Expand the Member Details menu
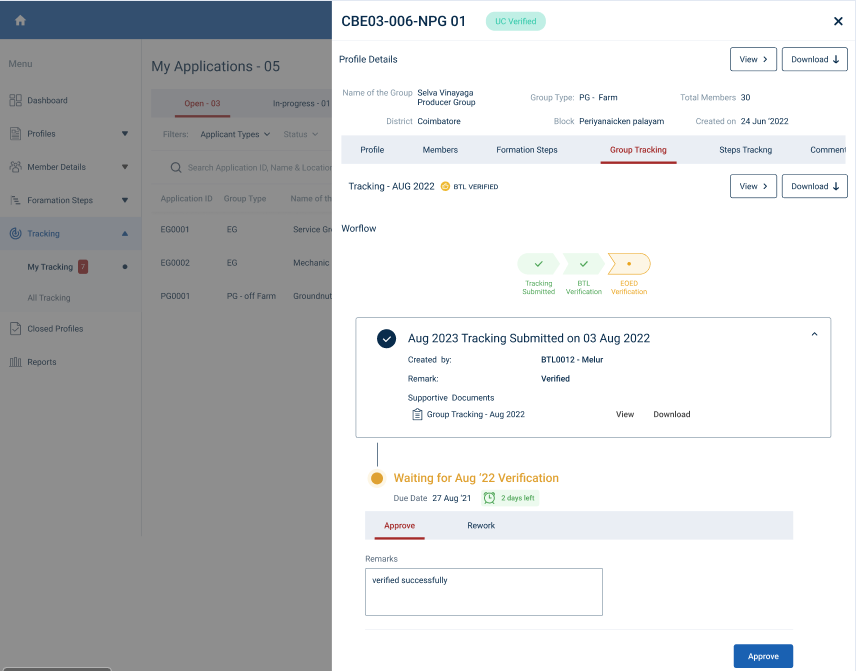Image resolution: width=856 pixels, height=671 pixels. click(x=125, y=167)
